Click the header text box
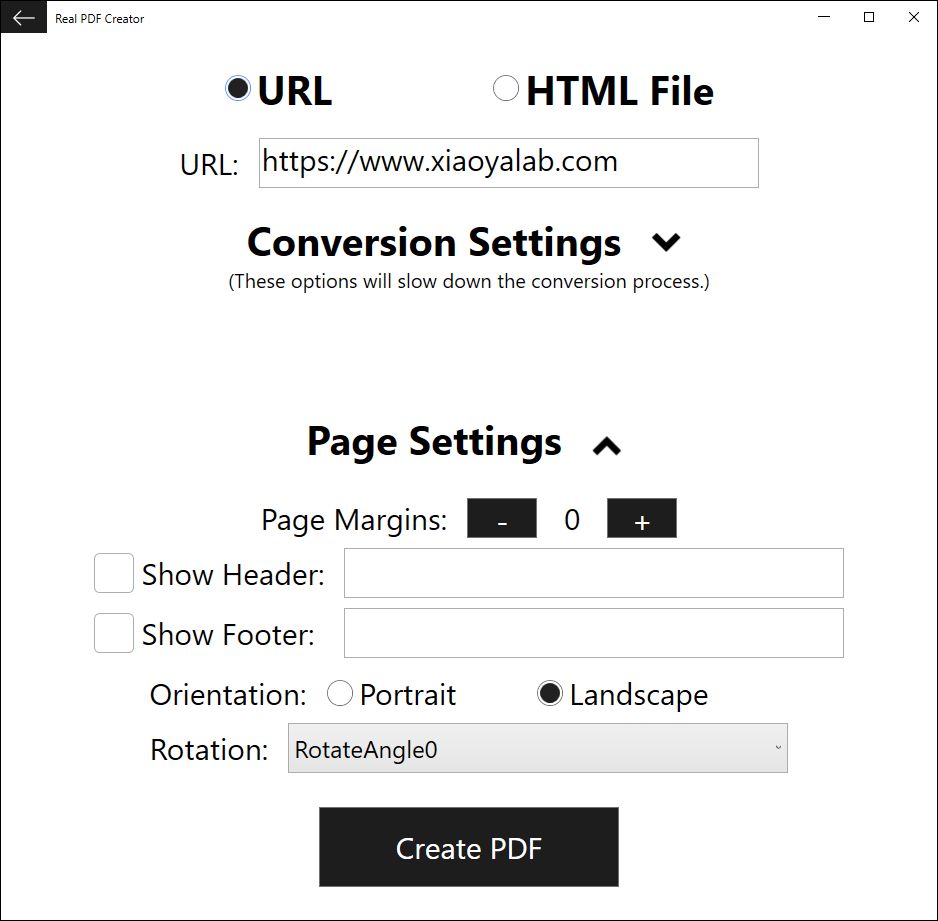Screen dimensions: 938x921 (593, 573)
